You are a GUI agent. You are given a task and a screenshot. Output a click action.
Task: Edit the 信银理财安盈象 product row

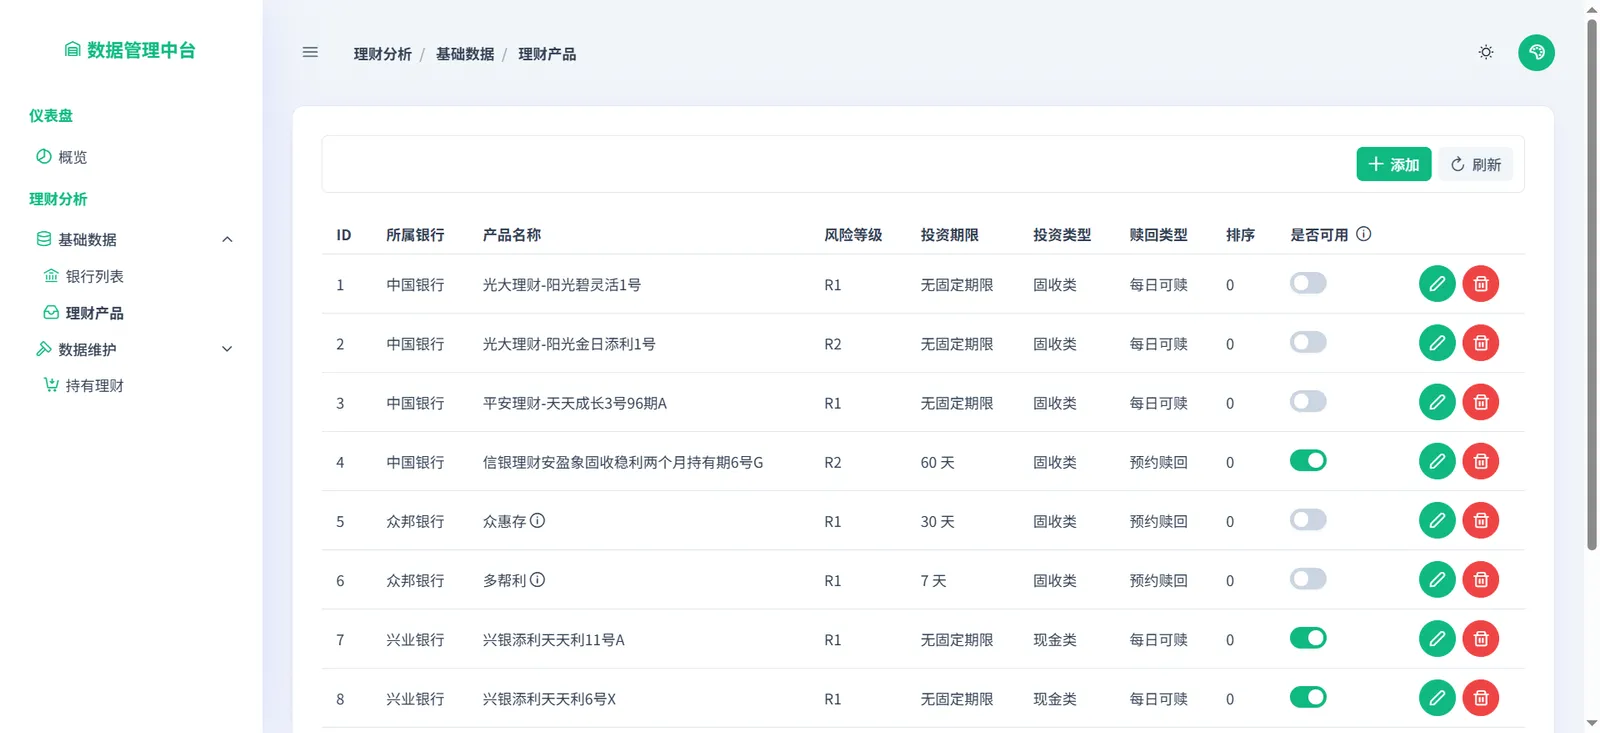pyautogui.click(x=1437, y=461)
